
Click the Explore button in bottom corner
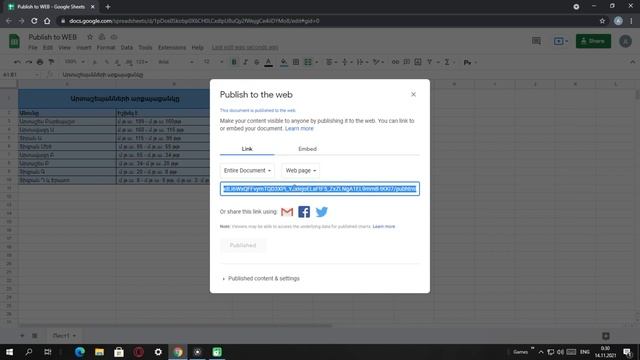tap(606, 336)
